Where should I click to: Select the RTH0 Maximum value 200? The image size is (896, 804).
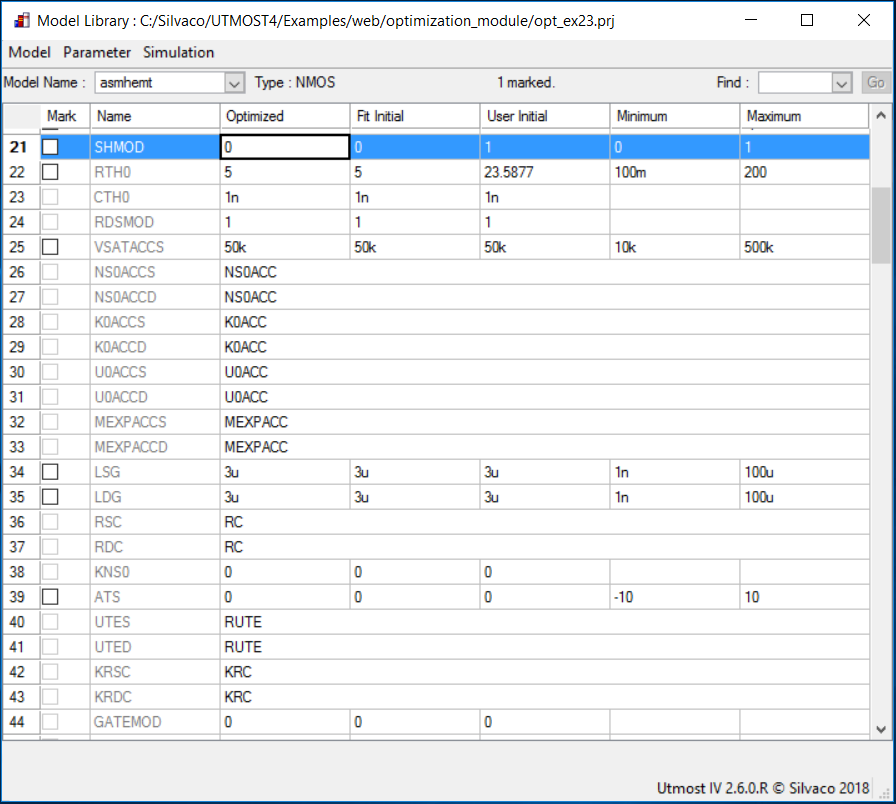[x=805, y=172]
